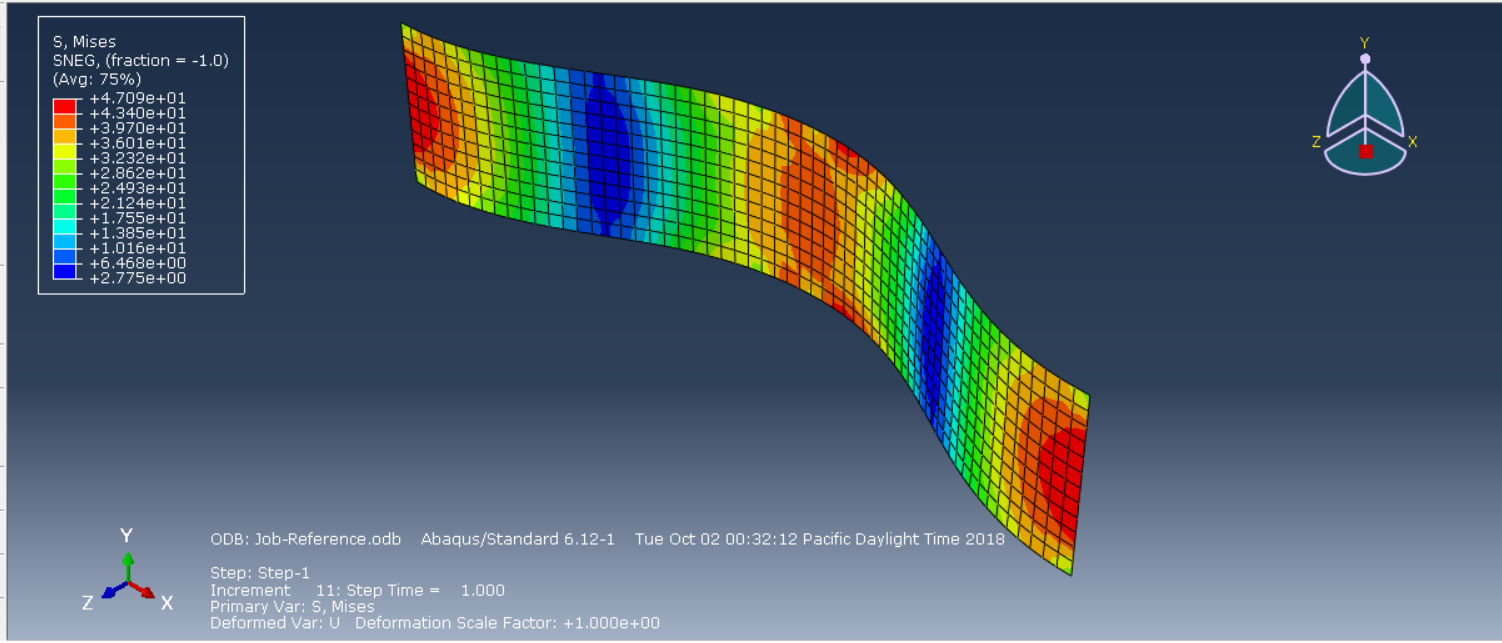Click the Y axis handle atop the compass
Viewport: 1502px width, 643px height.
(1365, 59)
